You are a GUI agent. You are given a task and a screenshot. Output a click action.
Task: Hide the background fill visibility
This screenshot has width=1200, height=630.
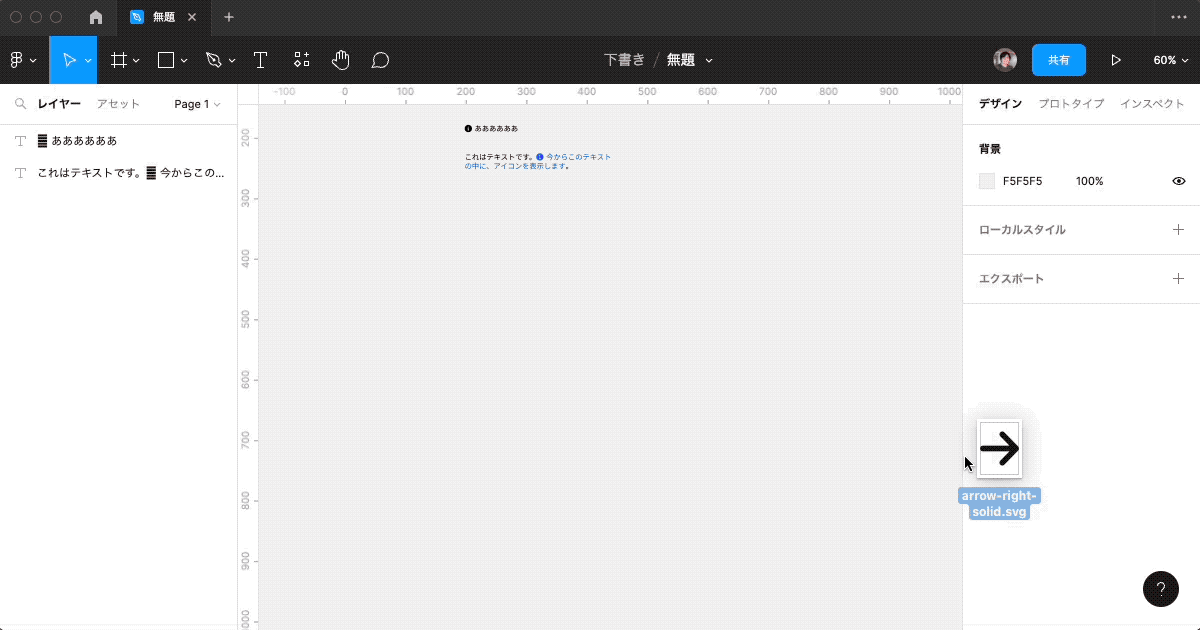pos(1178,181)
